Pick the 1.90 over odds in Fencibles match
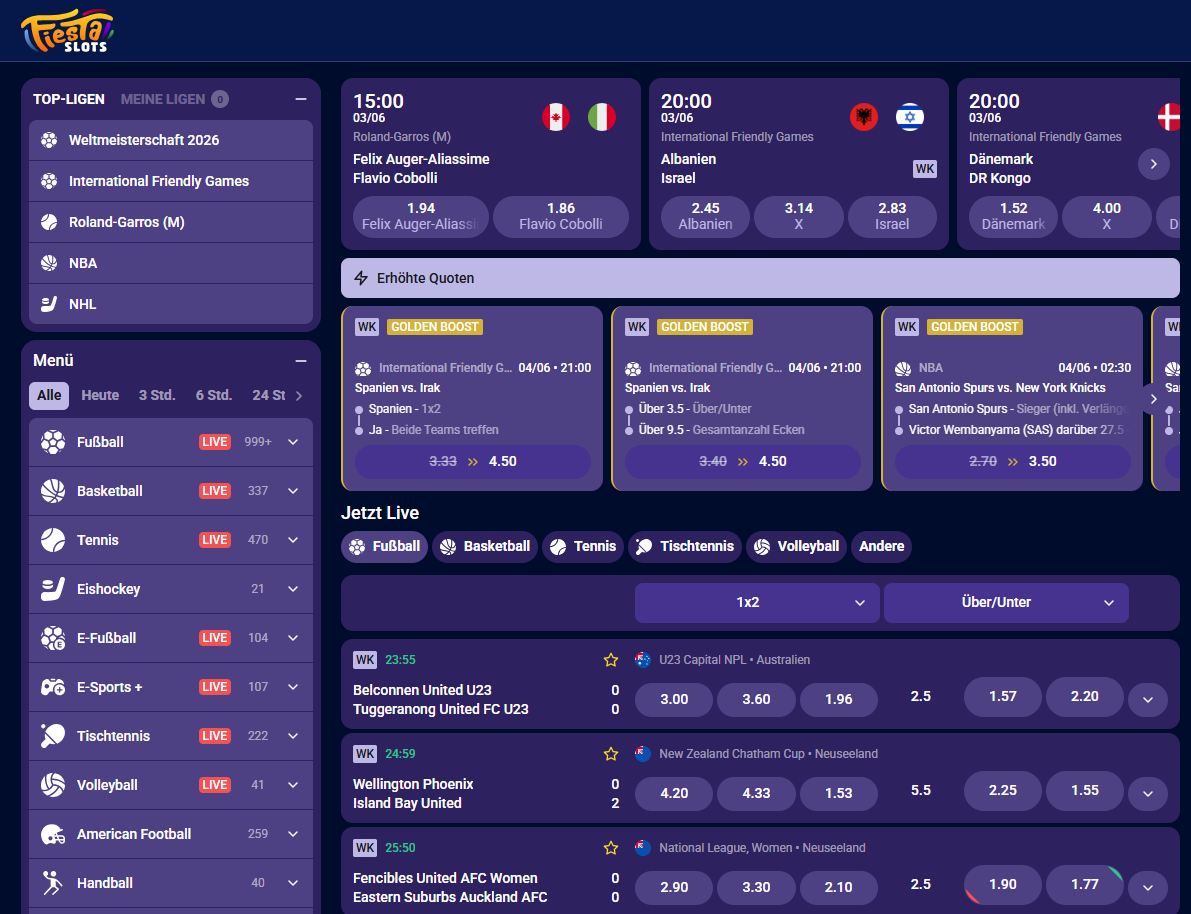This screenshot has width=1191, height=914. pos(1003,884)
